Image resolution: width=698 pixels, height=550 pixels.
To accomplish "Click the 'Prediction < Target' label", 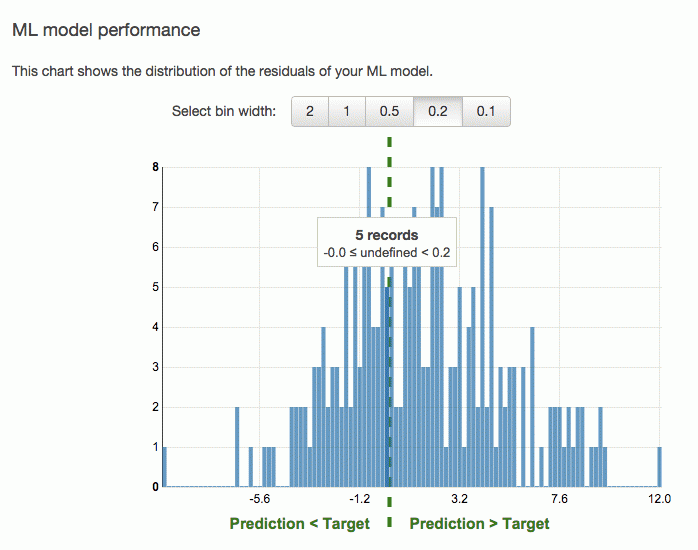I will tap(300, 524).
